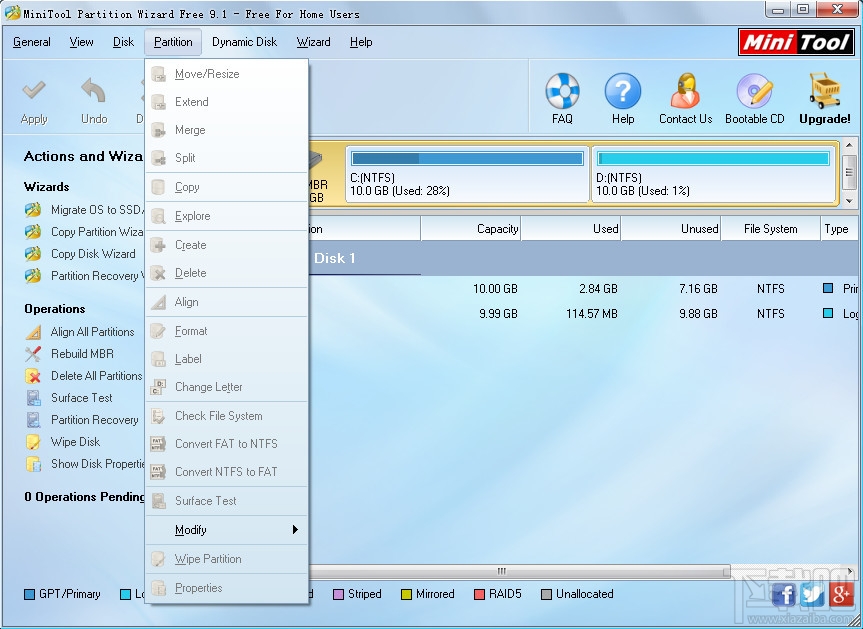Expand the Modify submenu
The height and width of the screenshot is (629, 863).
(x=190, y=529)
